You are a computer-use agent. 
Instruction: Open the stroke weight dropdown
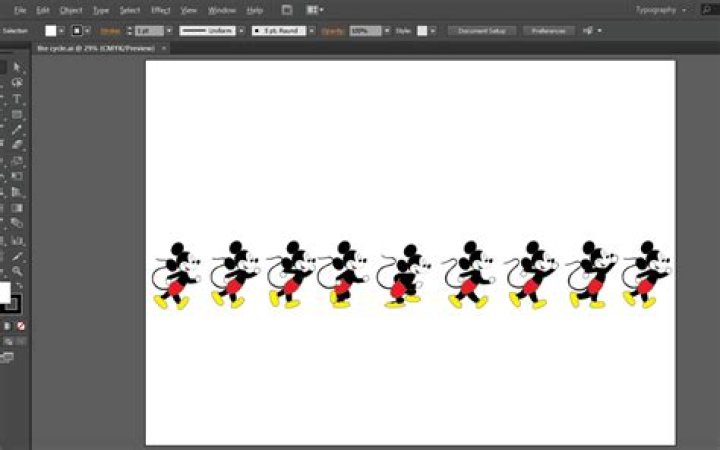tap(169, 31)
